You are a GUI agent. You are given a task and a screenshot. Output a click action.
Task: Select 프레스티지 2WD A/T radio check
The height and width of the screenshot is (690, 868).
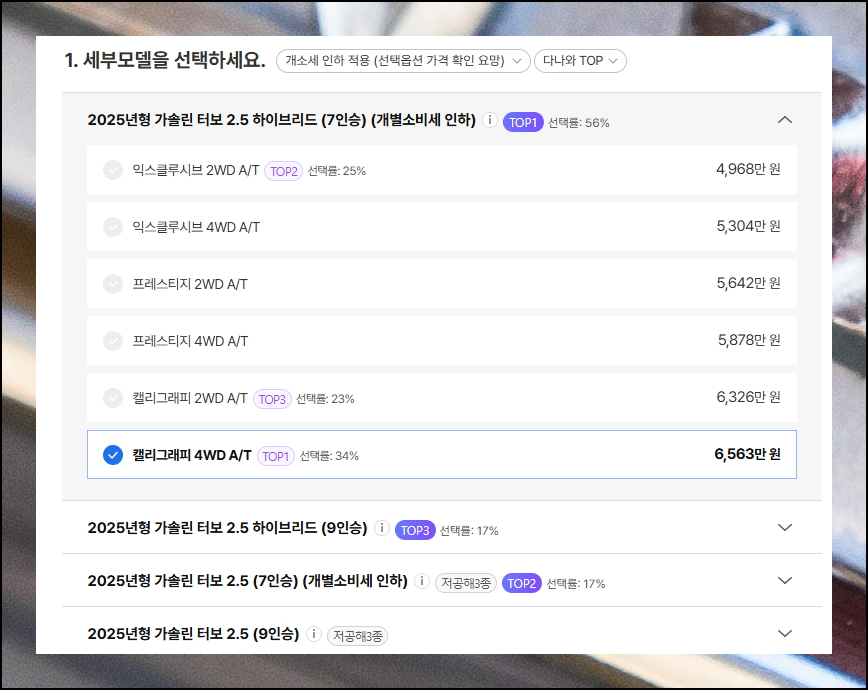point(113,284)
